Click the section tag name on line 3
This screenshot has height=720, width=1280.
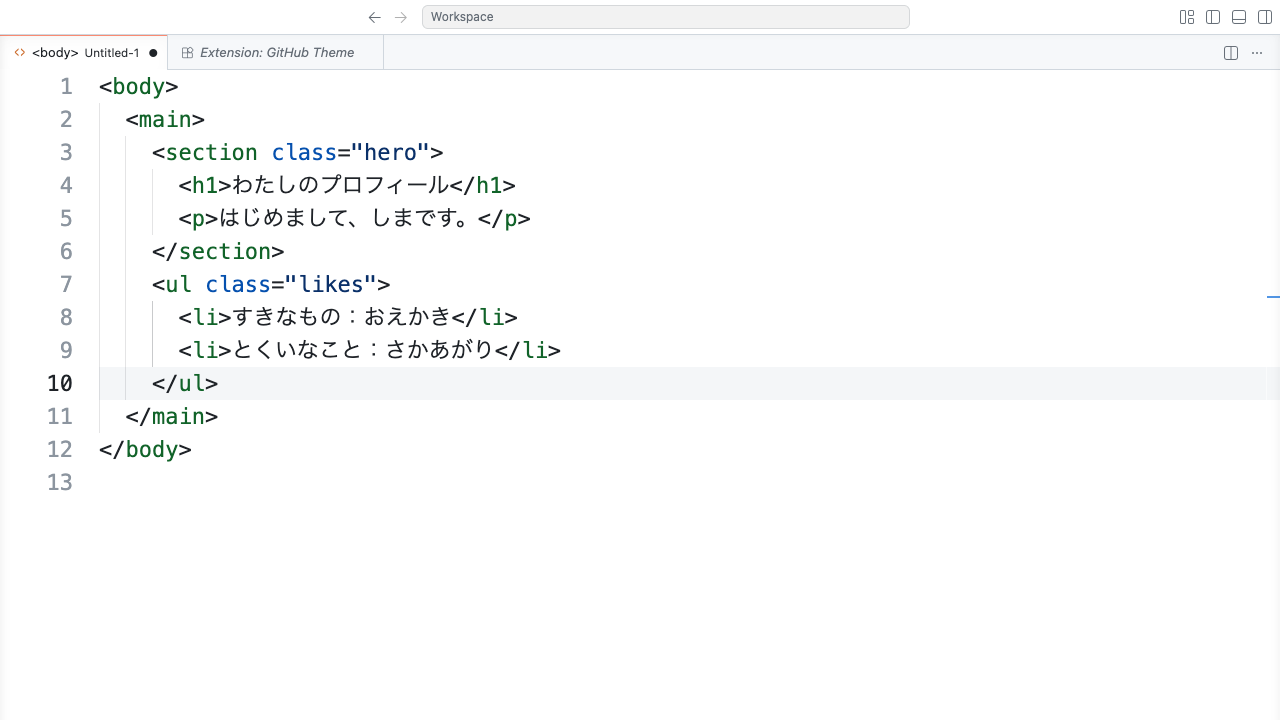pyautogui.click(x=211, y=153)
